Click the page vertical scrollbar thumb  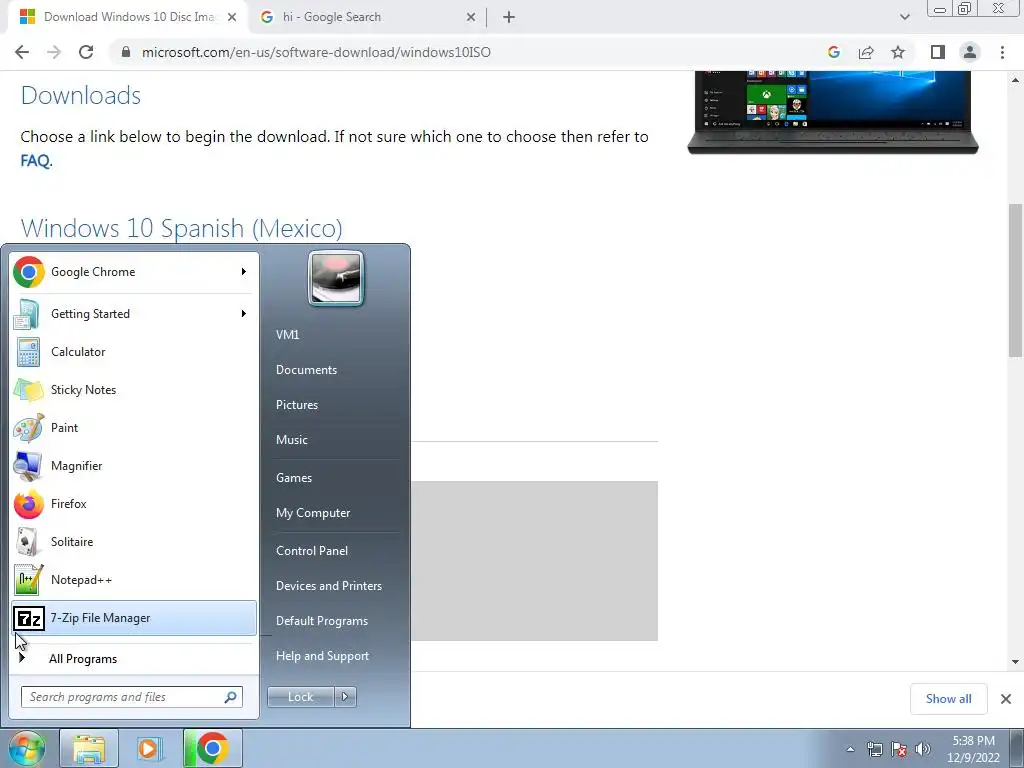[1015, 281]
